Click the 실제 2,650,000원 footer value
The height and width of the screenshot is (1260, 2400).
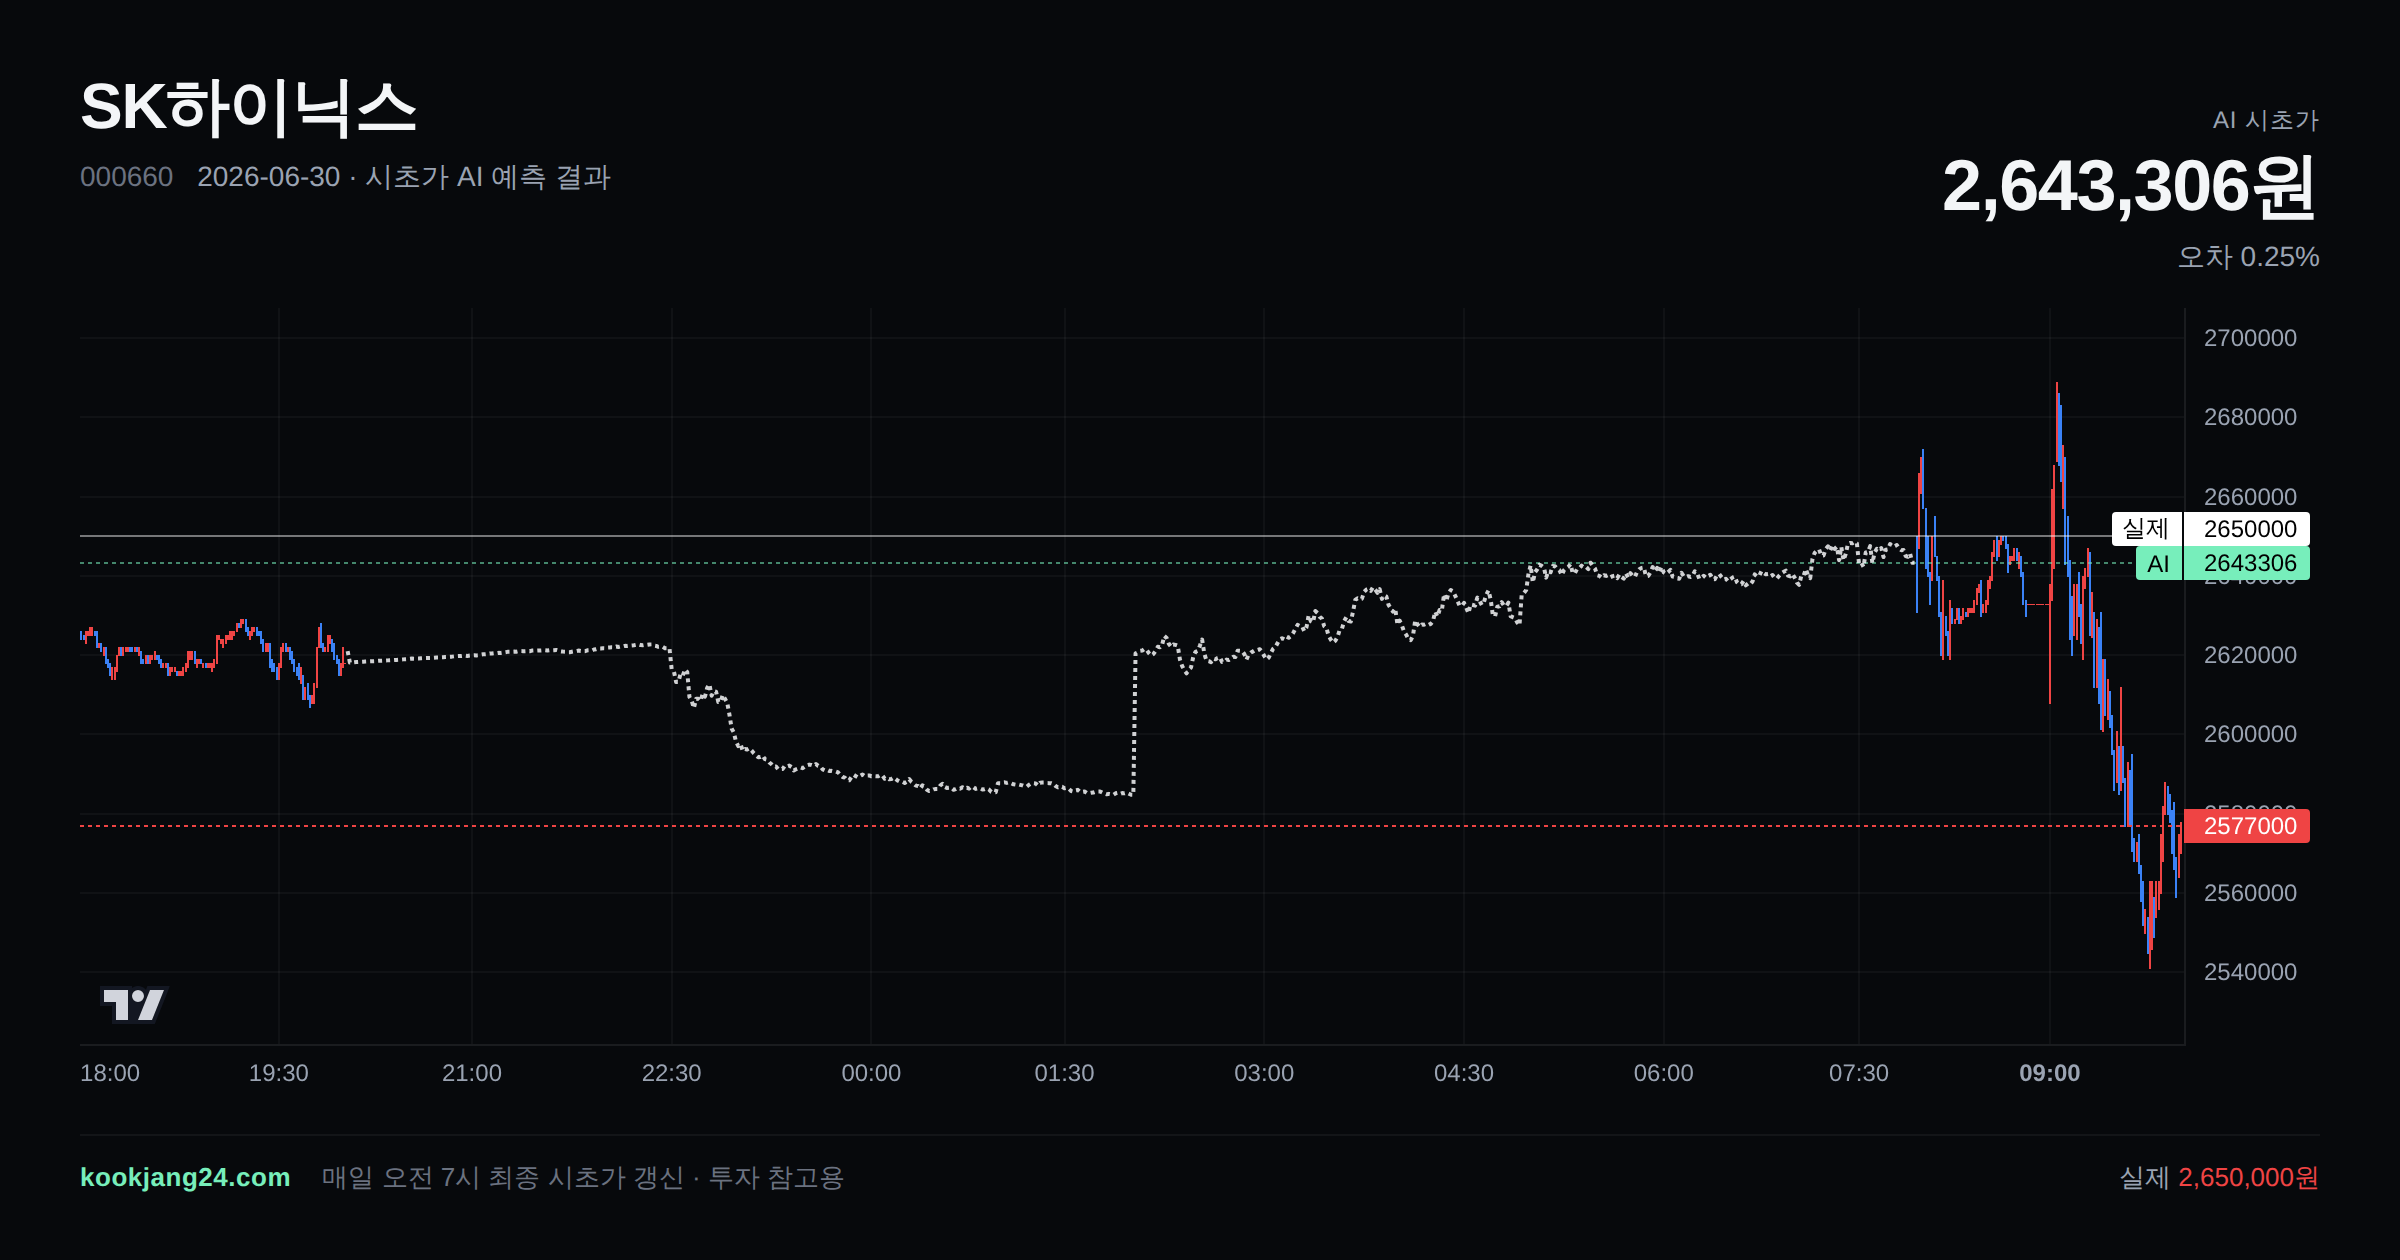coord(2219,1177)
